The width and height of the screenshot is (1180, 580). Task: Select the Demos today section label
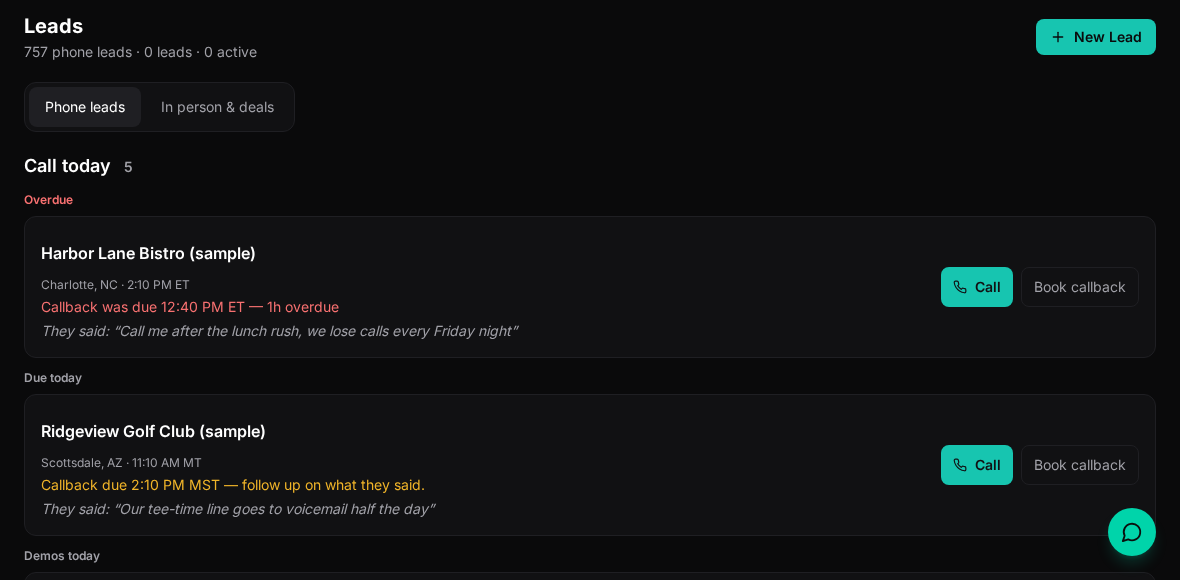62,556
